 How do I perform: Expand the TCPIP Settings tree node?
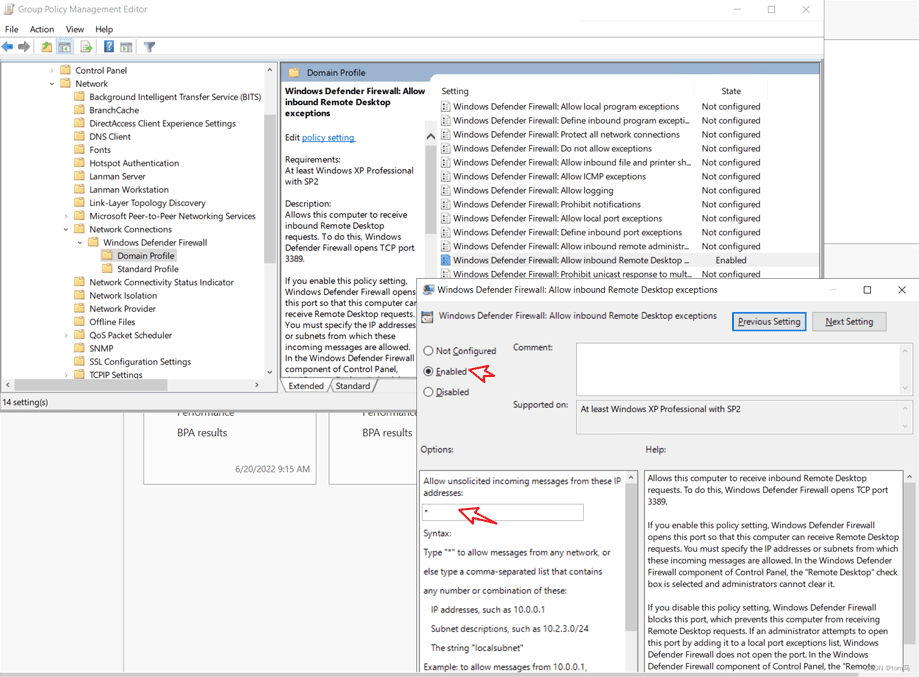pos(66,375)
